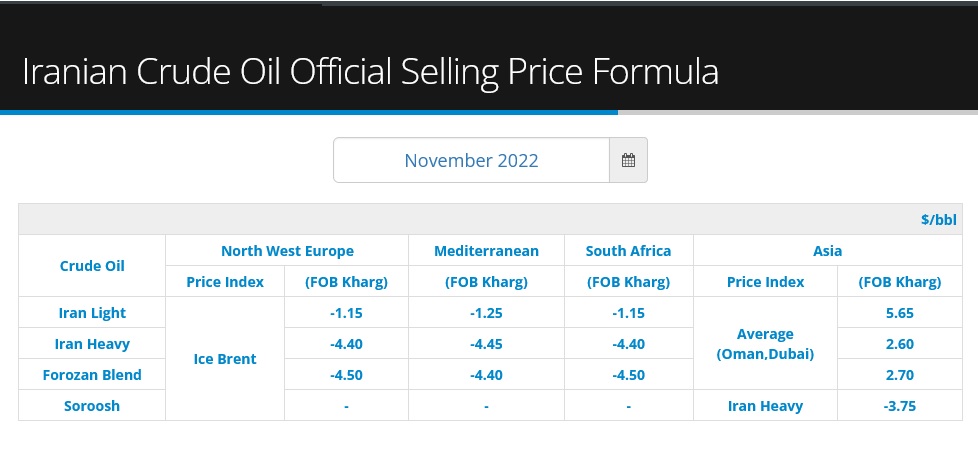Click the page title heading
Viewport: 978px width, 467px height.
click(370, 72)
